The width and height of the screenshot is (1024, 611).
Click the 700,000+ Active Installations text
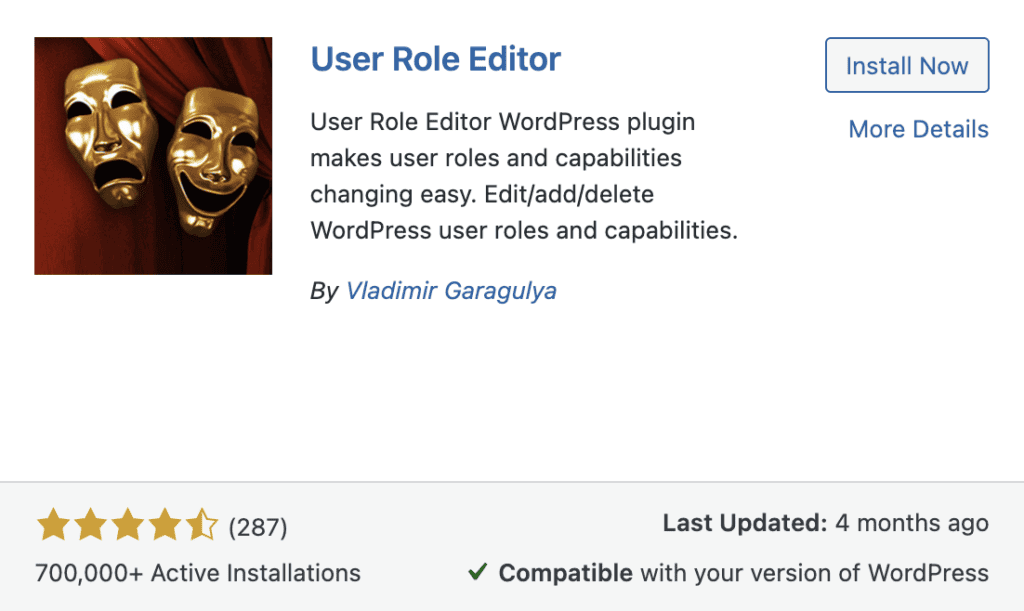[198, 573]
